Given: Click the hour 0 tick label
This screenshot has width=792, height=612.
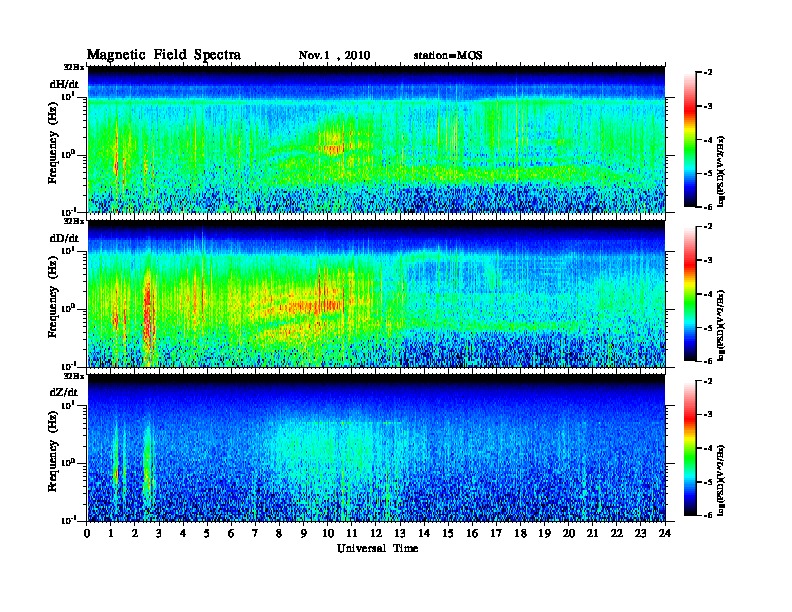Looking at the screenshot, I should (87, 534).
